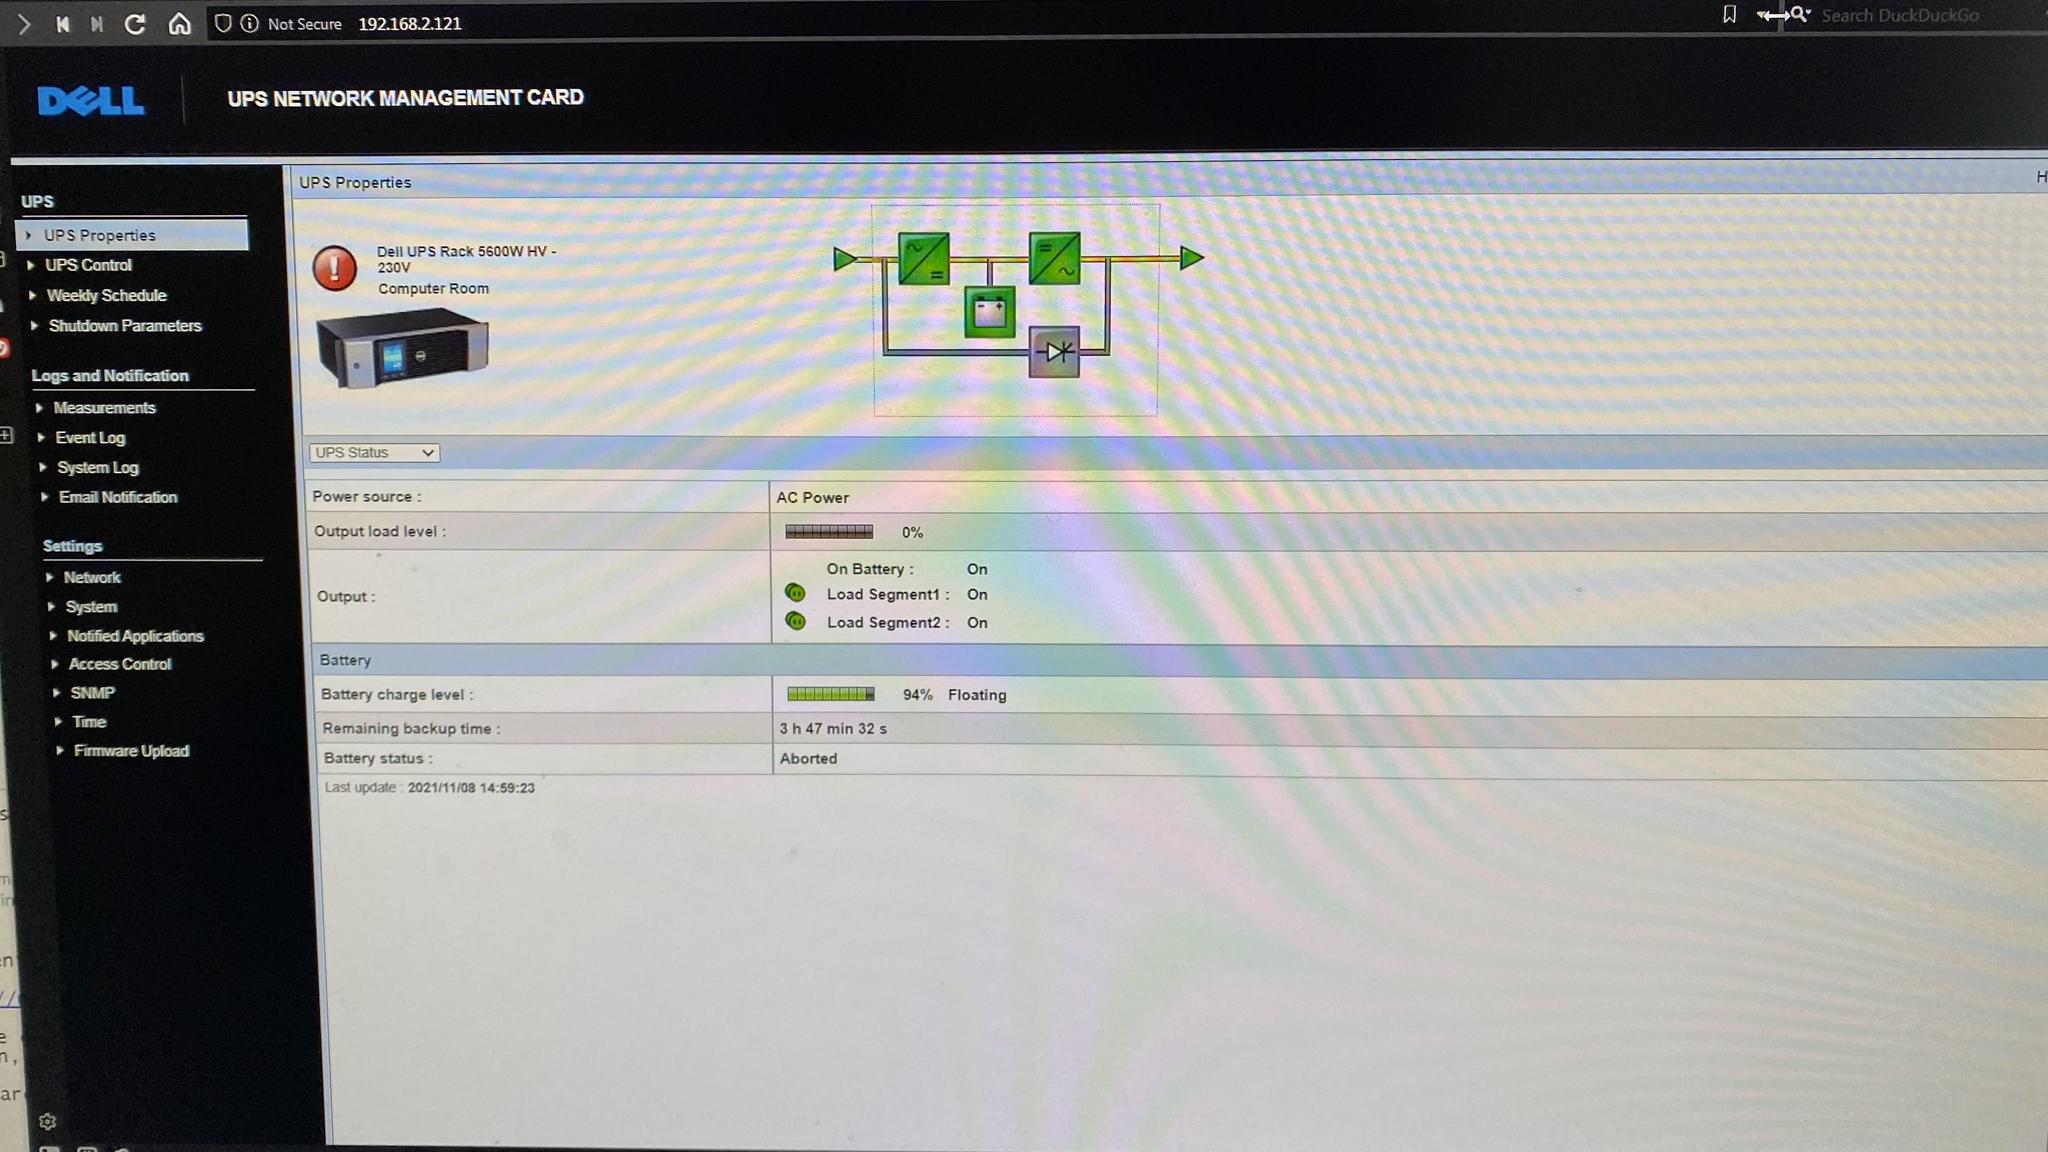Click the Not Secure info icon
The width and height of the screenshot is (2048, 1152).
249,23
